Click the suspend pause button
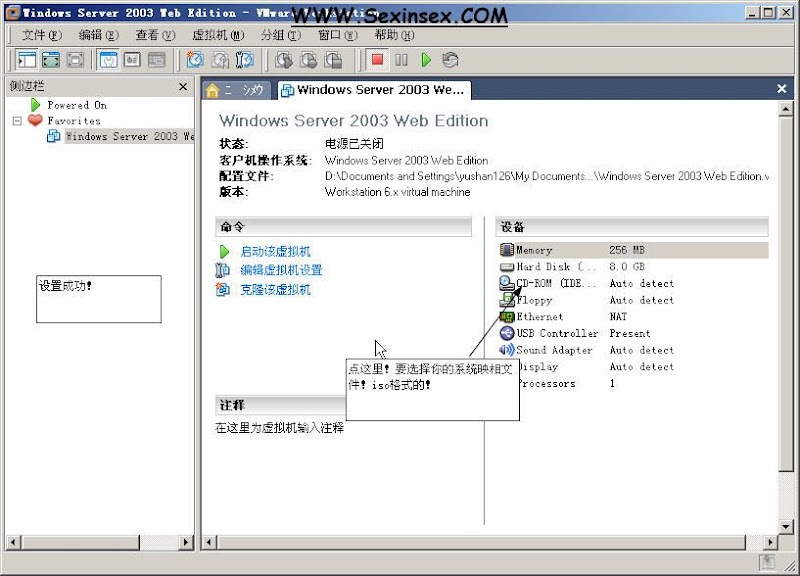 pyautogui.click(x=402, y=60)
